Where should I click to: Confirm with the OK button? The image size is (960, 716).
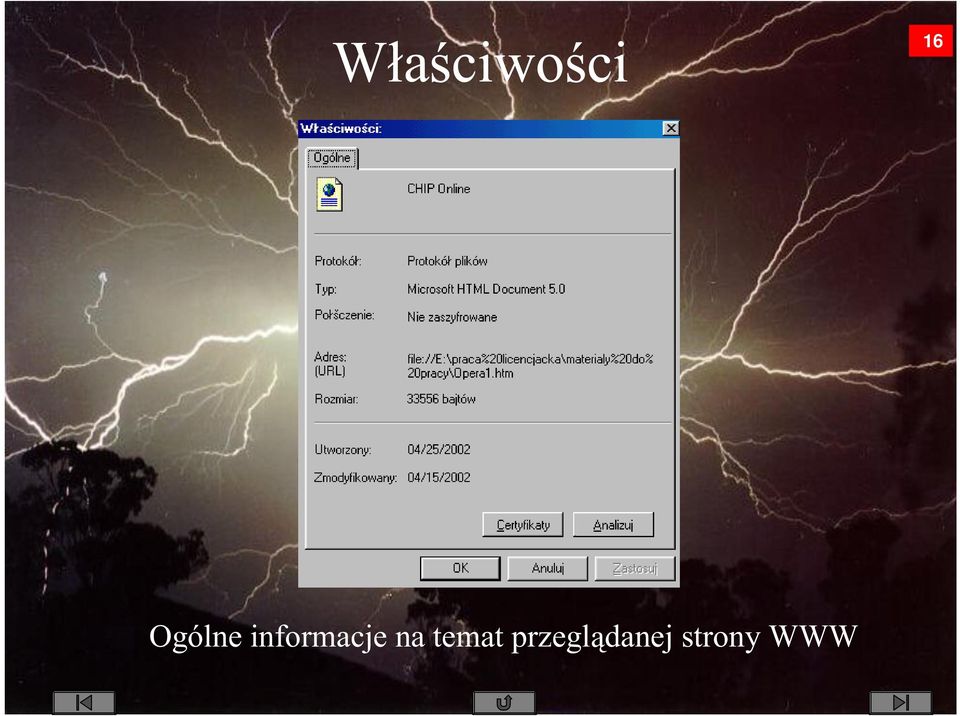[460, 568]
